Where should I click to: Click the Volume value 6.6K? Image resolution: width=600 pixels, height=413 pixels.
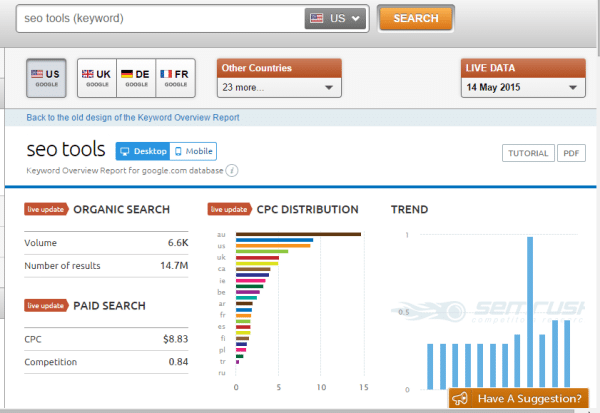178,243
